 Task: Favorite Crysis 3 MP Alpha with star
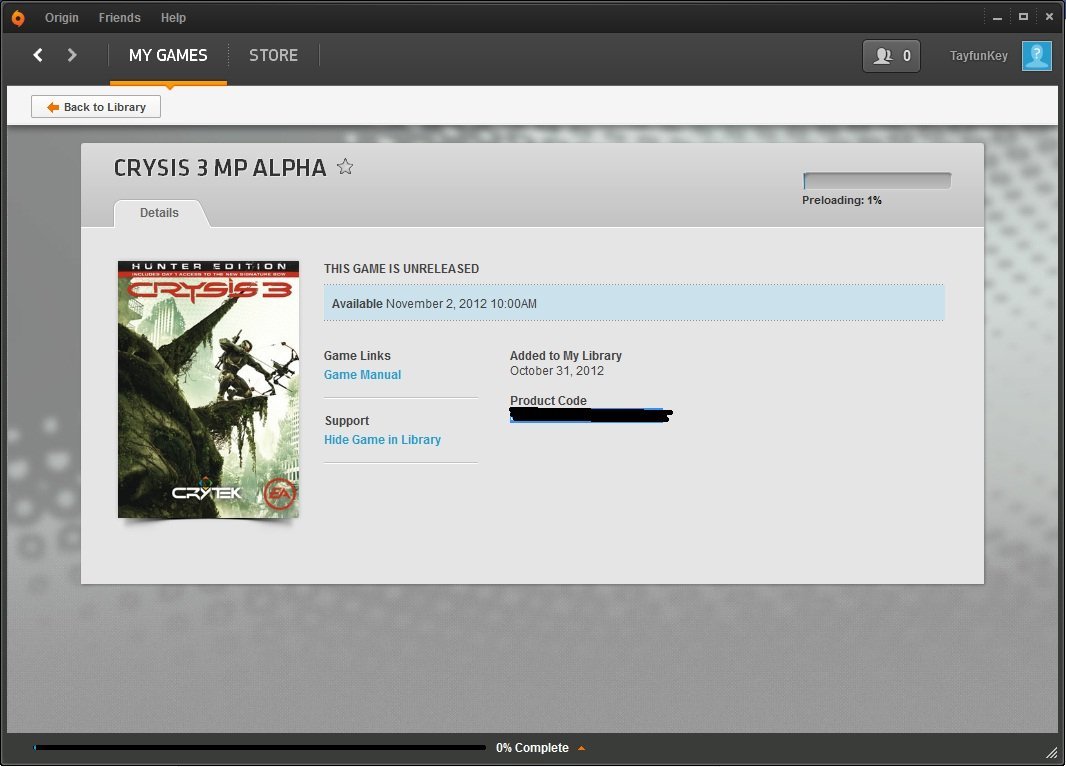[345, 167]
